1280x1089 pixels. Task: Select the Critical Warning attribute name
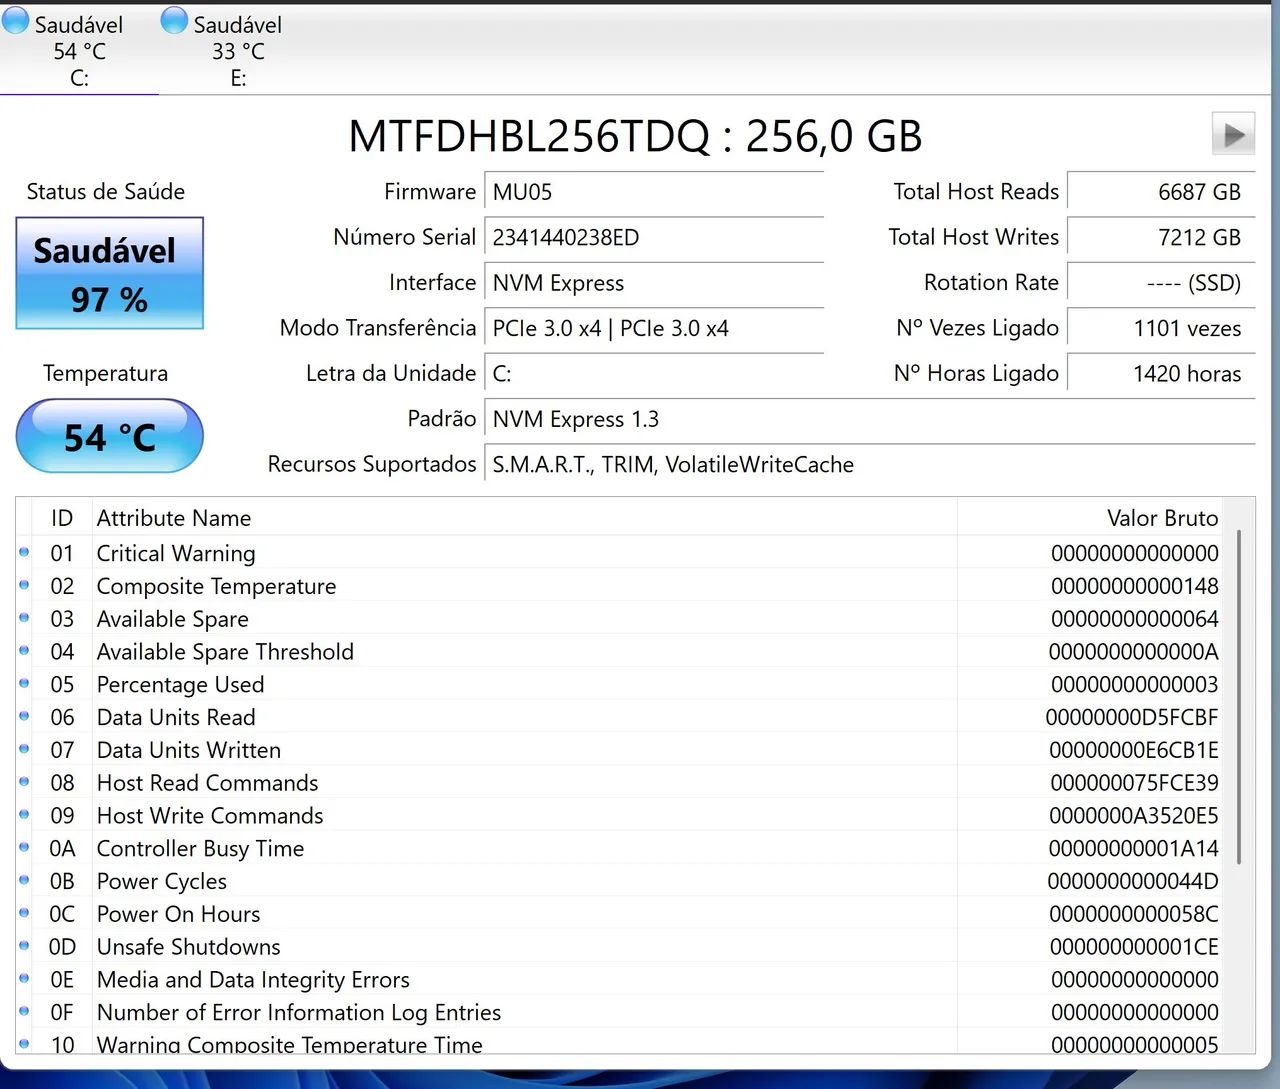[x=176, y=553]
